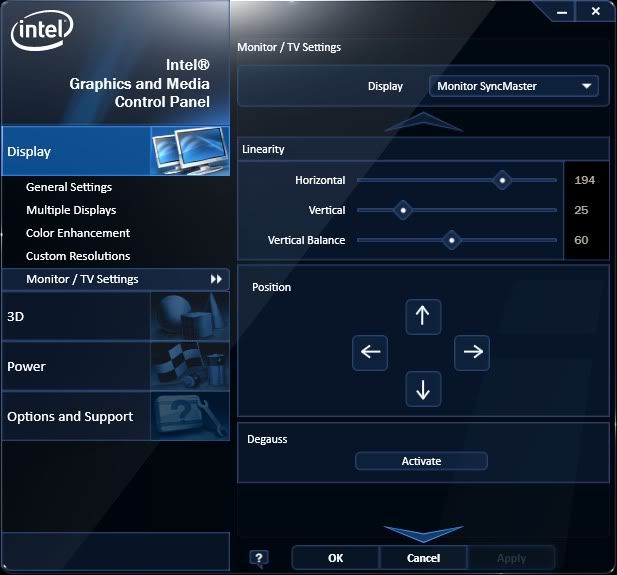
Task: Select the Display category
Action: [116, 151]
